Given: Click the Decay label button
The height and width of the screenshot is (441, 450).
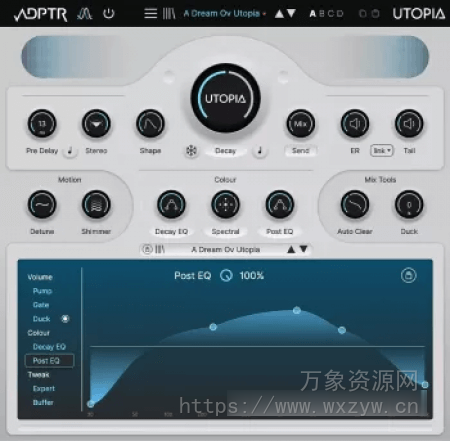Looking at the screenshot, I should click(x=225, y=151).
